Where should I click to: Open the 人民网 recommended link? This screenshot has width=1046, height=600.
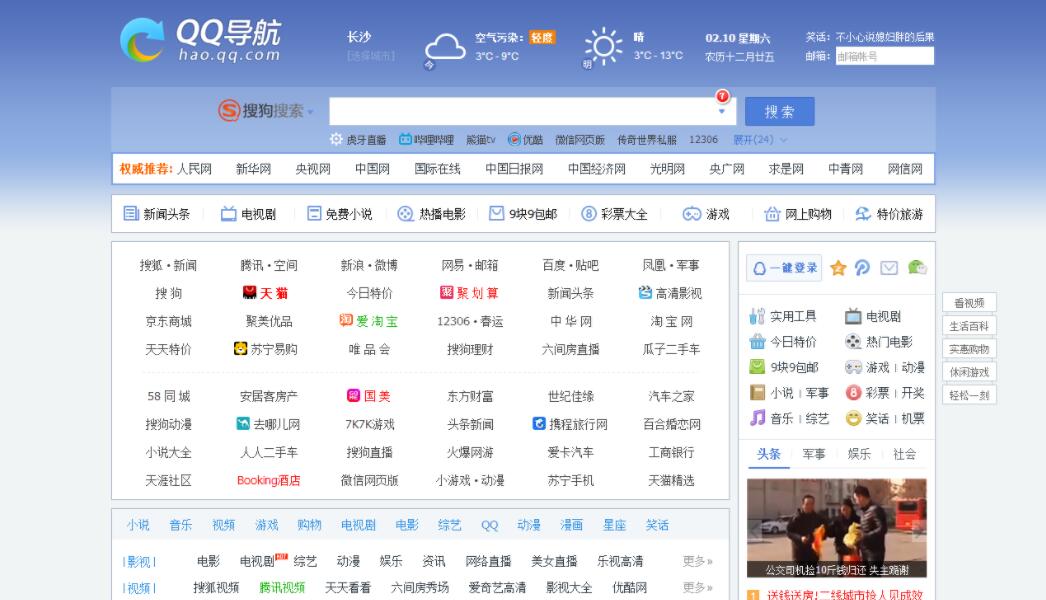pos(194,169)
